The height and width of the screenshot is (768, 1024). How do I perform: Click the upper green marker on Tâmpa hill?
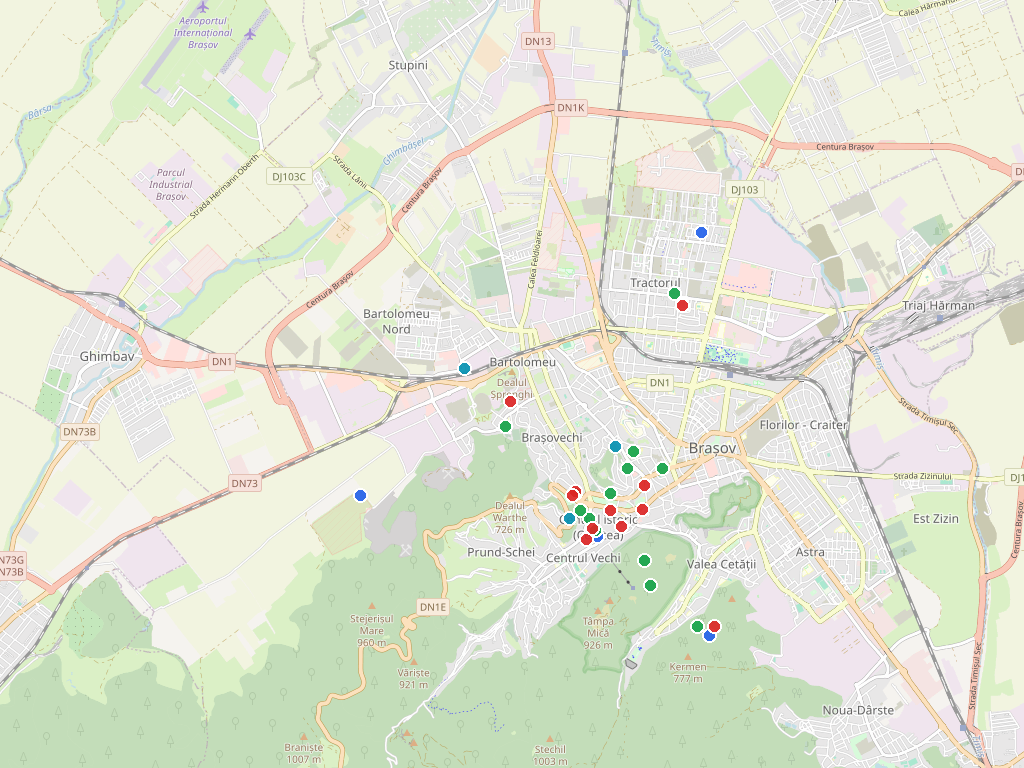pyautogui.click(x=645, y=560)
